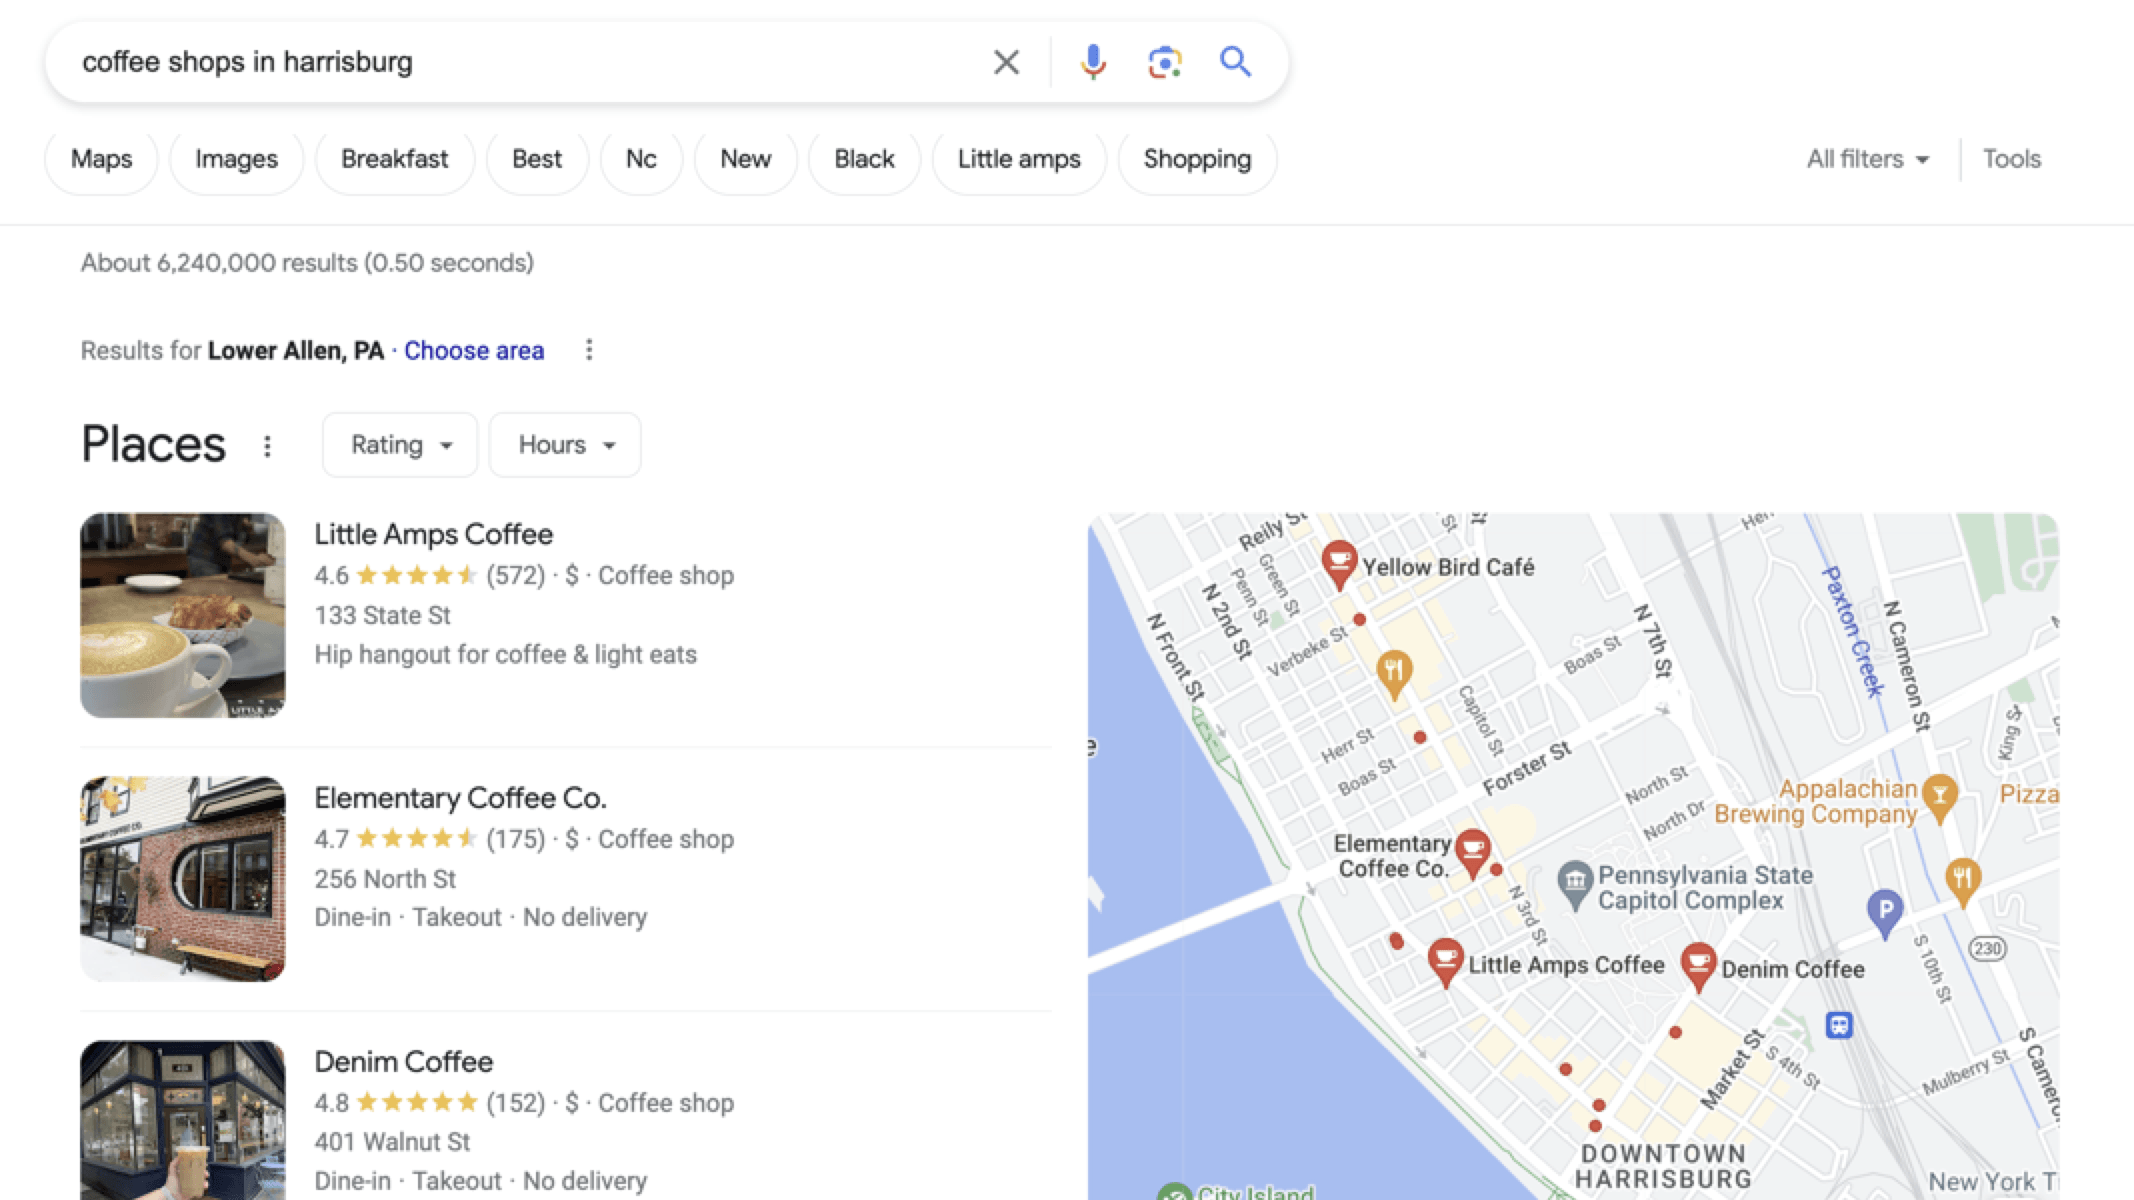Click the blue magnifier search icon
Screen dimensions: 2134x1200
(x=1235, y=62)
